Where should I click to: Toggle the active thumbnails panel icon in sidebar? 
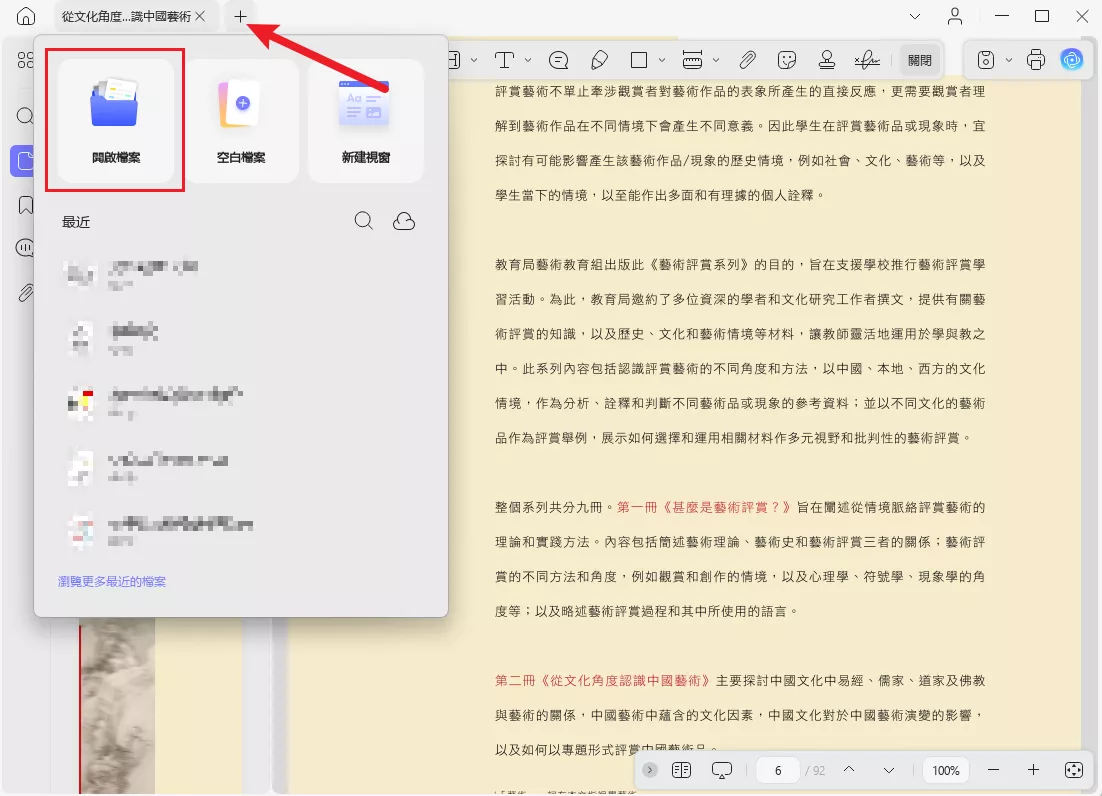click(x=23, y=161)
